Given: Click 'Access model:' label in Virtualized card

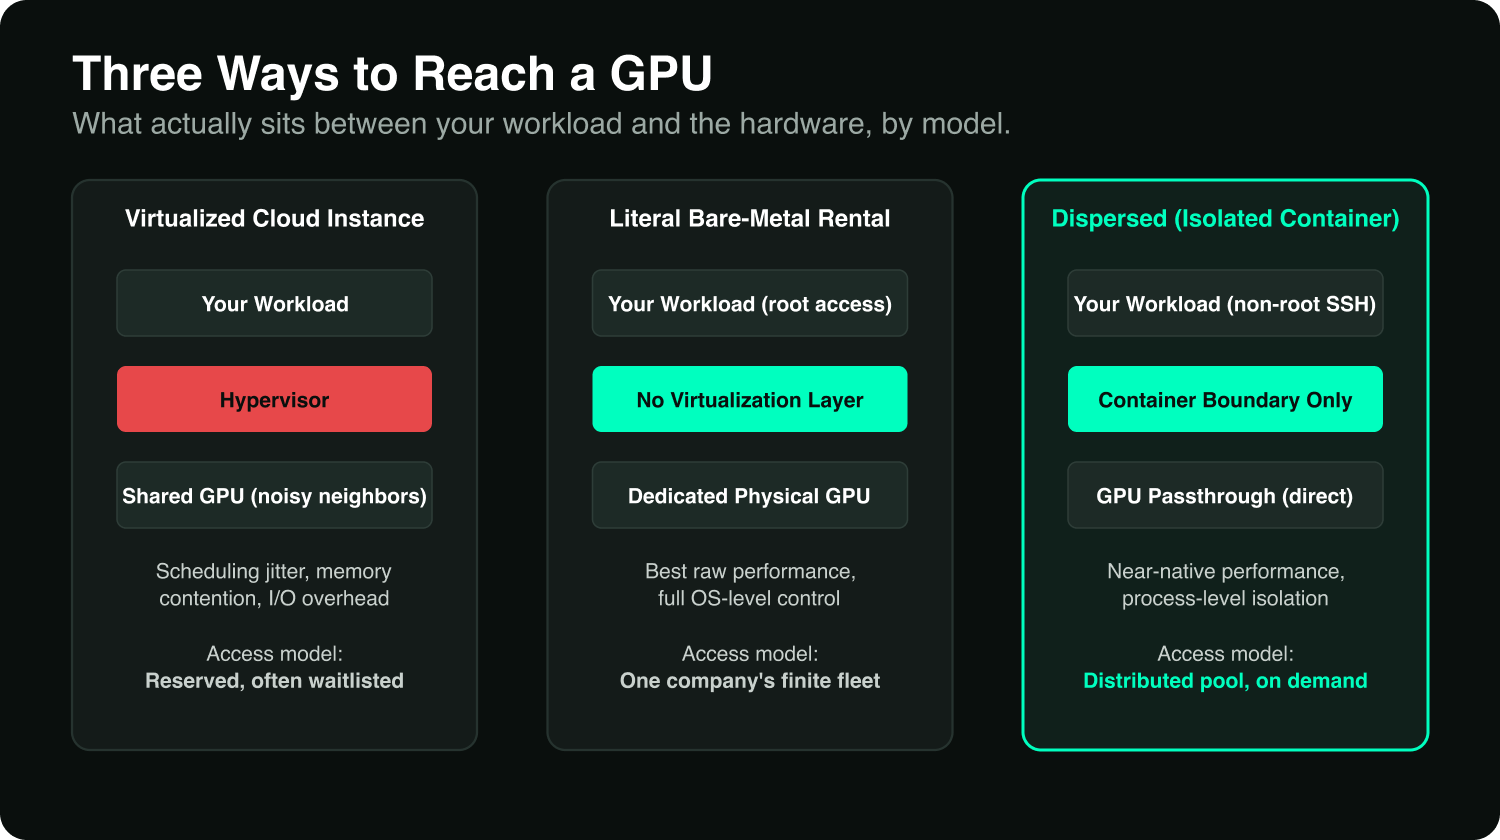Looking at the screenshot, I should (274, 654).
